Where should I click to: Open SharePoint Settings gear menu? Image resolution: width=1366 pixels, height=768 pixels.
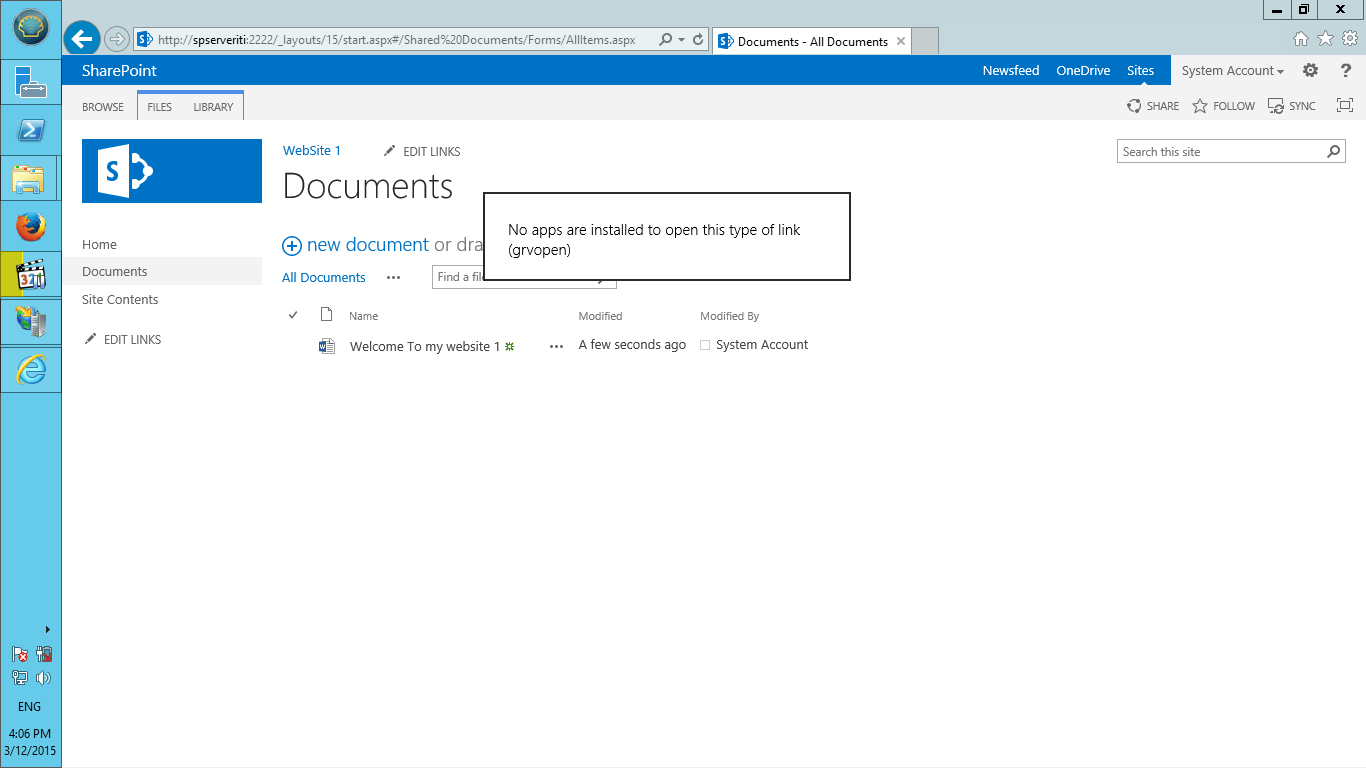1310,70
